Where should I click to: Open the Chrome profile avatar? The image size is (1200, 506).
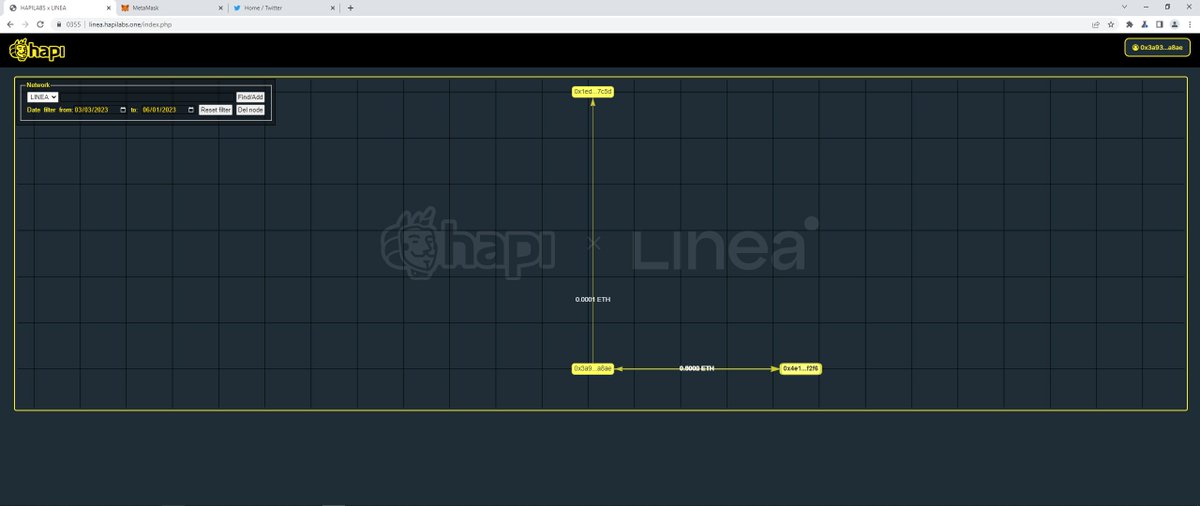pyautogui.click(x=1174, y=24)
